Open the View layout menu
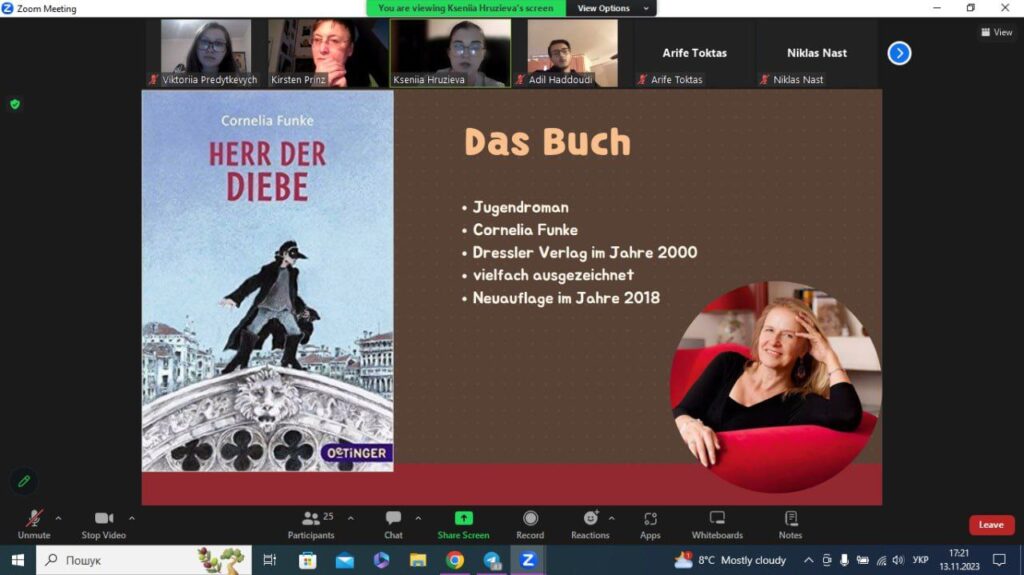 [996, 32]
